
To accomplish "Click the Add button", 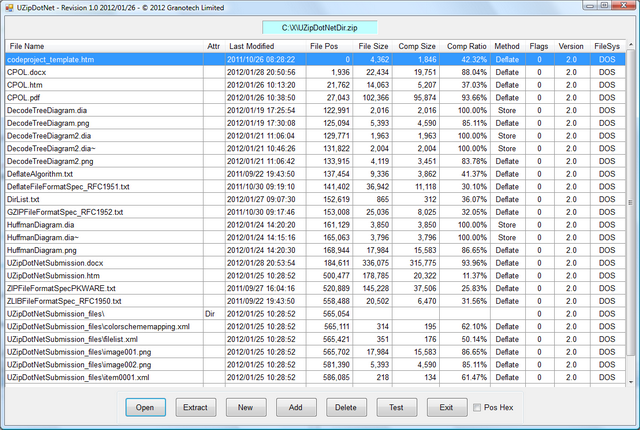I will click(296, 407).
